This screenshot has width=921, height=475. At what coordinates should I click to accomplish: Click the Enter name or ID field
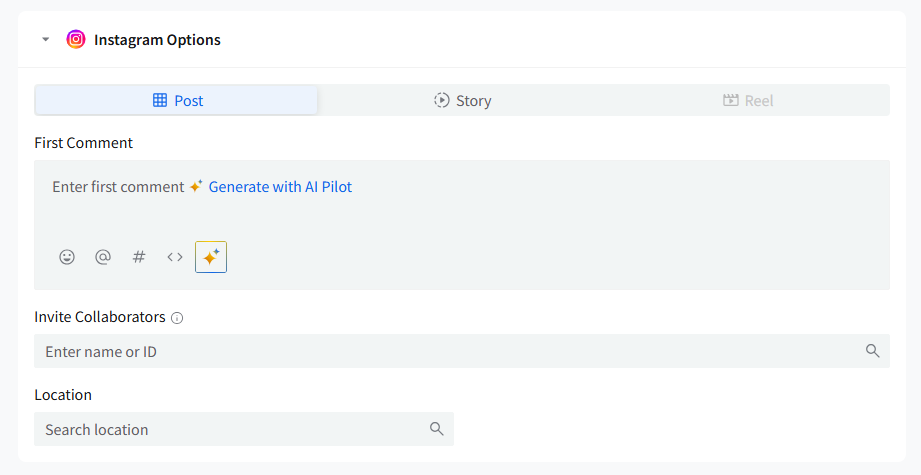pos(462,351)
